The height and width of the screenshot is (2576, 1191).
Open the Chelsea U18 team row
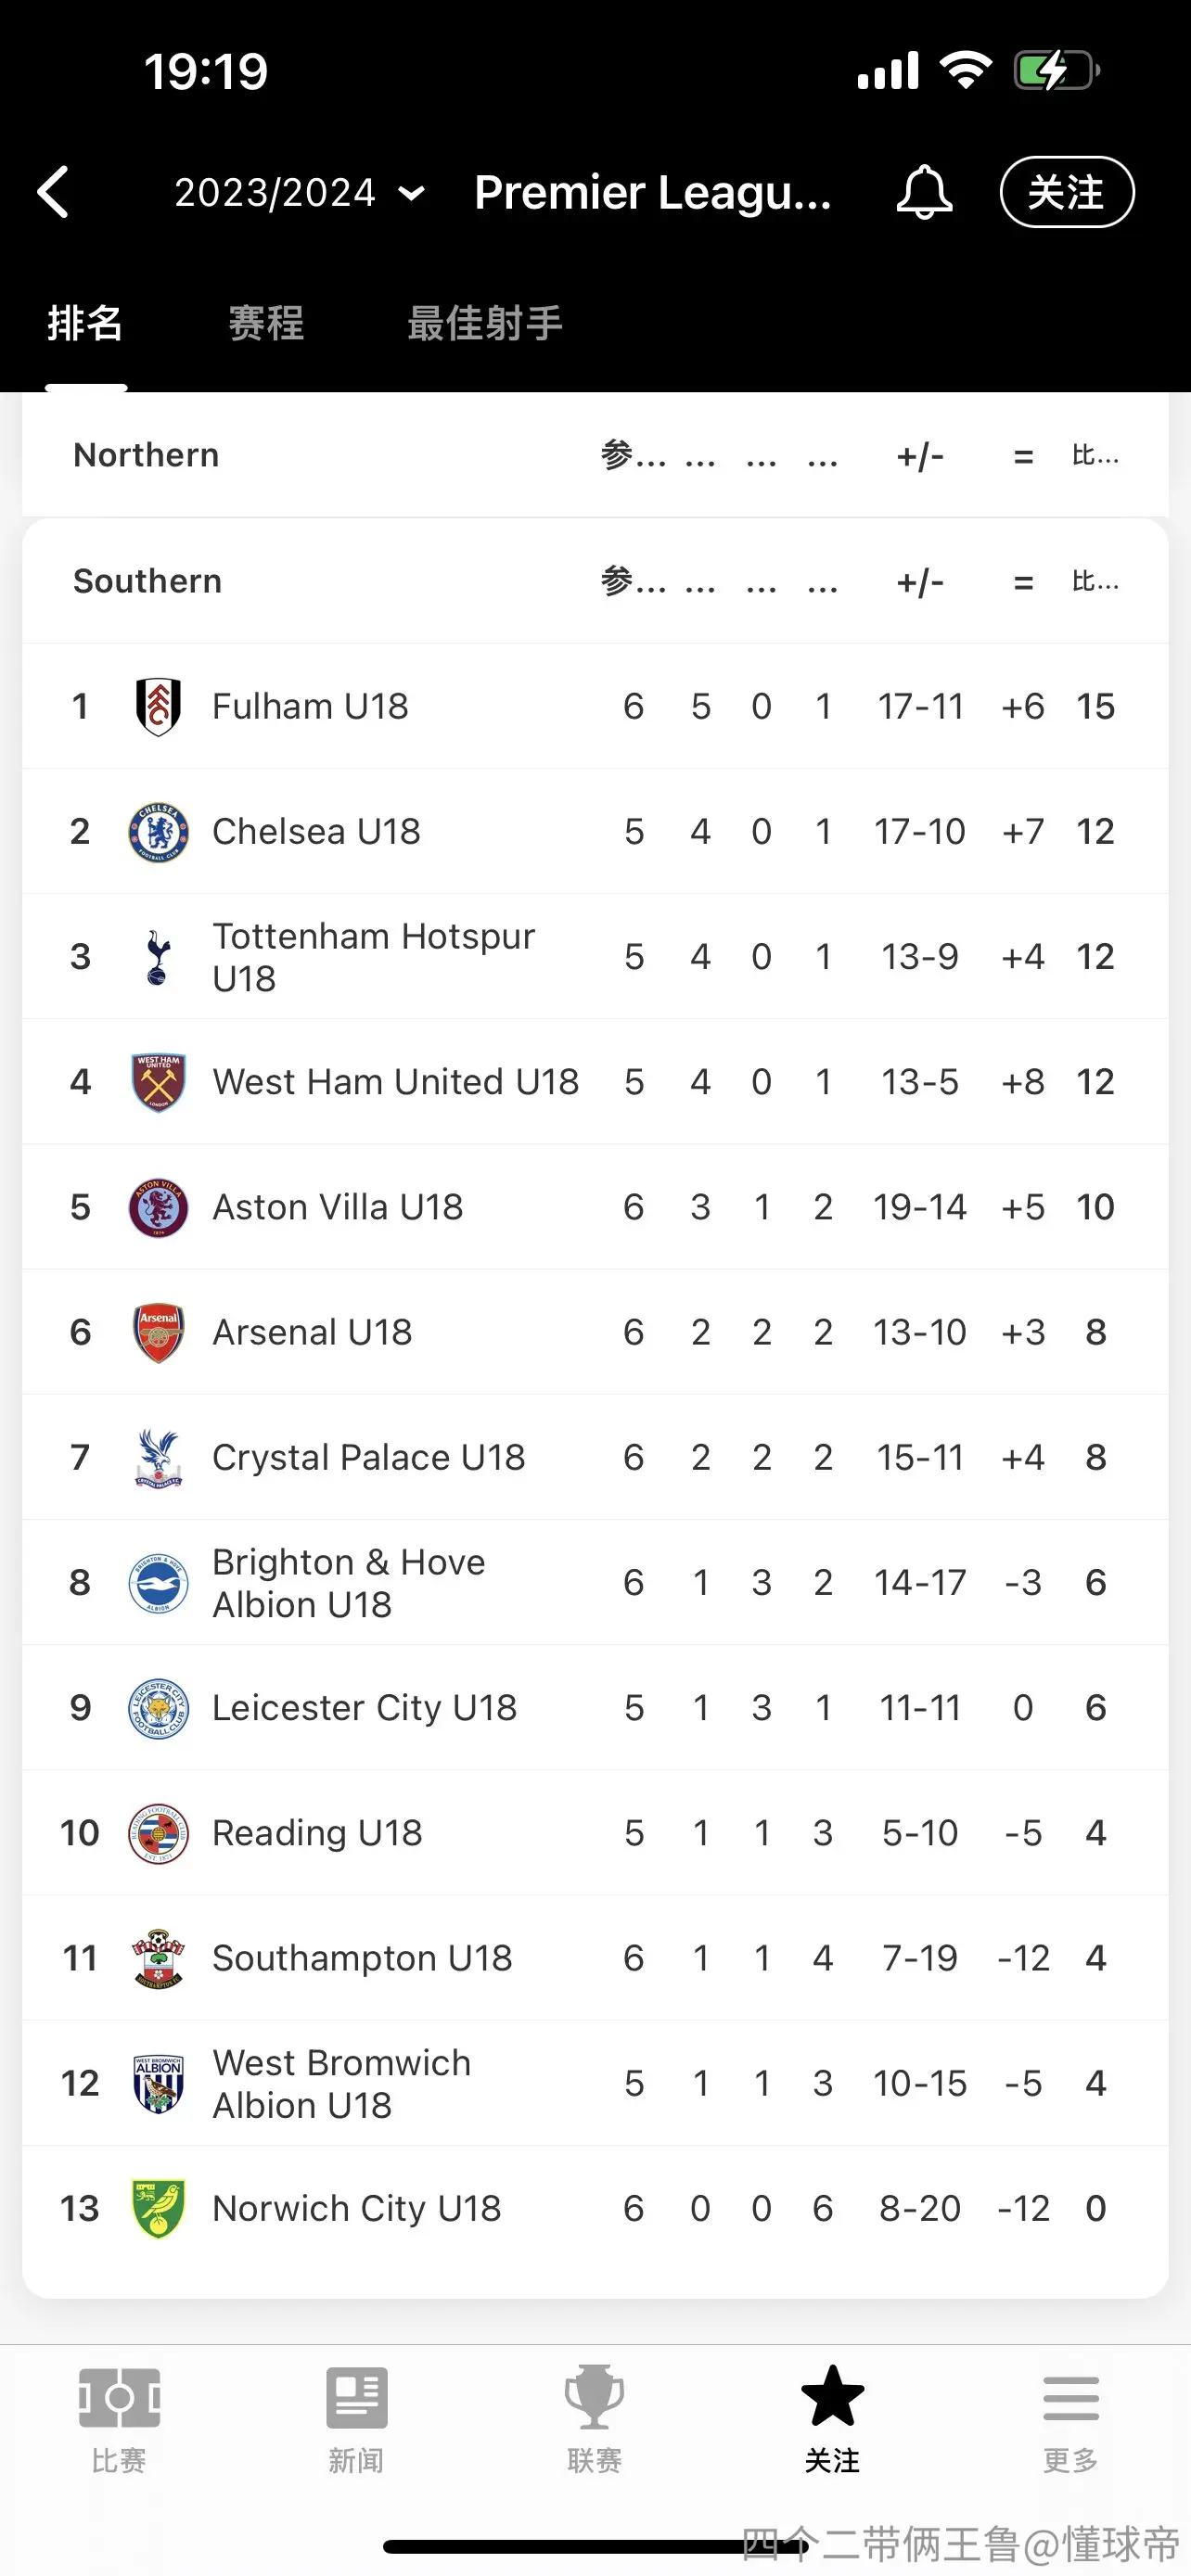coord(595,831)
